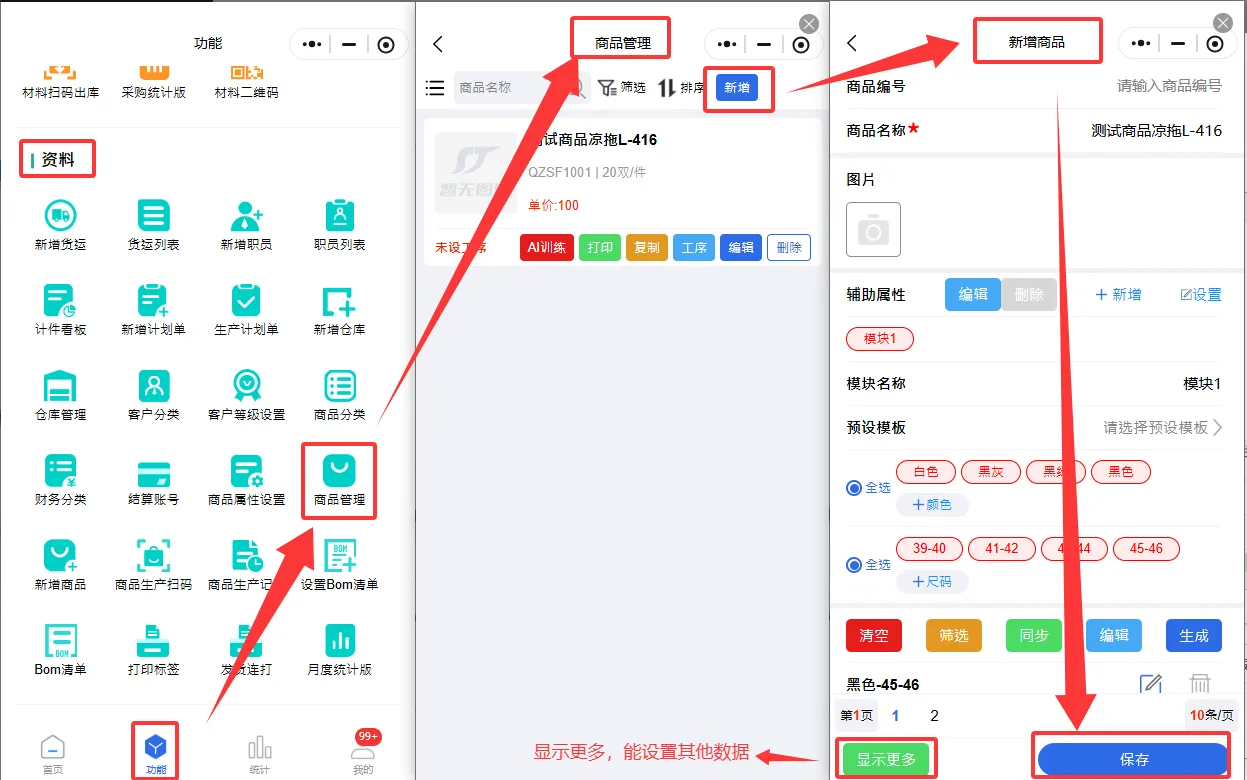Expand the 请选择预设模板 selector
The width and height of the screenshot is (1247, 780).
click(x=1162, y=428)
